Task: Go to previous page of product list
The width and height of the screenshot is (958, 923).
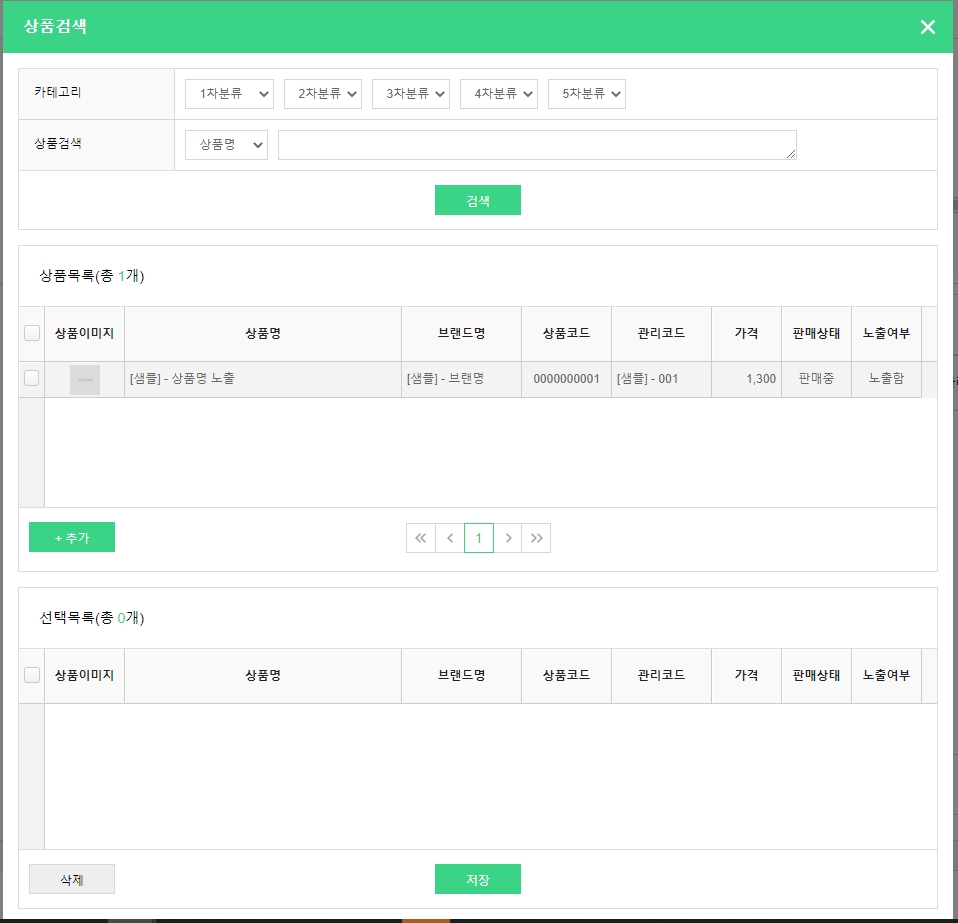Action: point(450,538)
